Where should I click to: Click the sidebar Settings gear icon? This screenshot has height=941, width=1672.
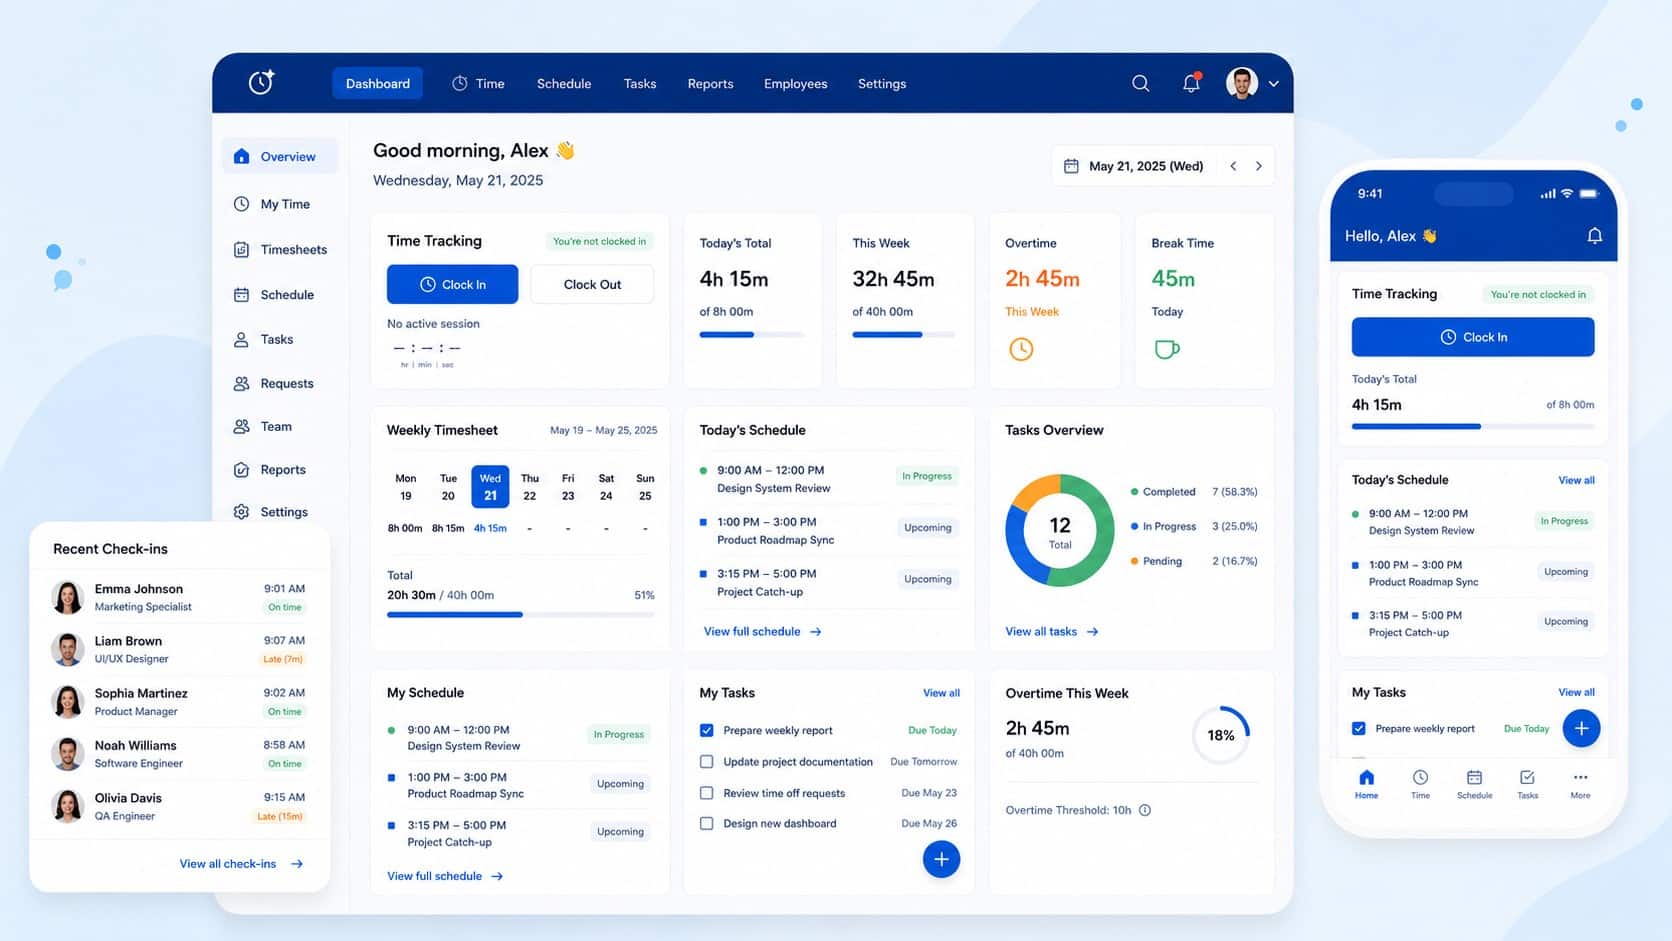(x=241, y=512)
